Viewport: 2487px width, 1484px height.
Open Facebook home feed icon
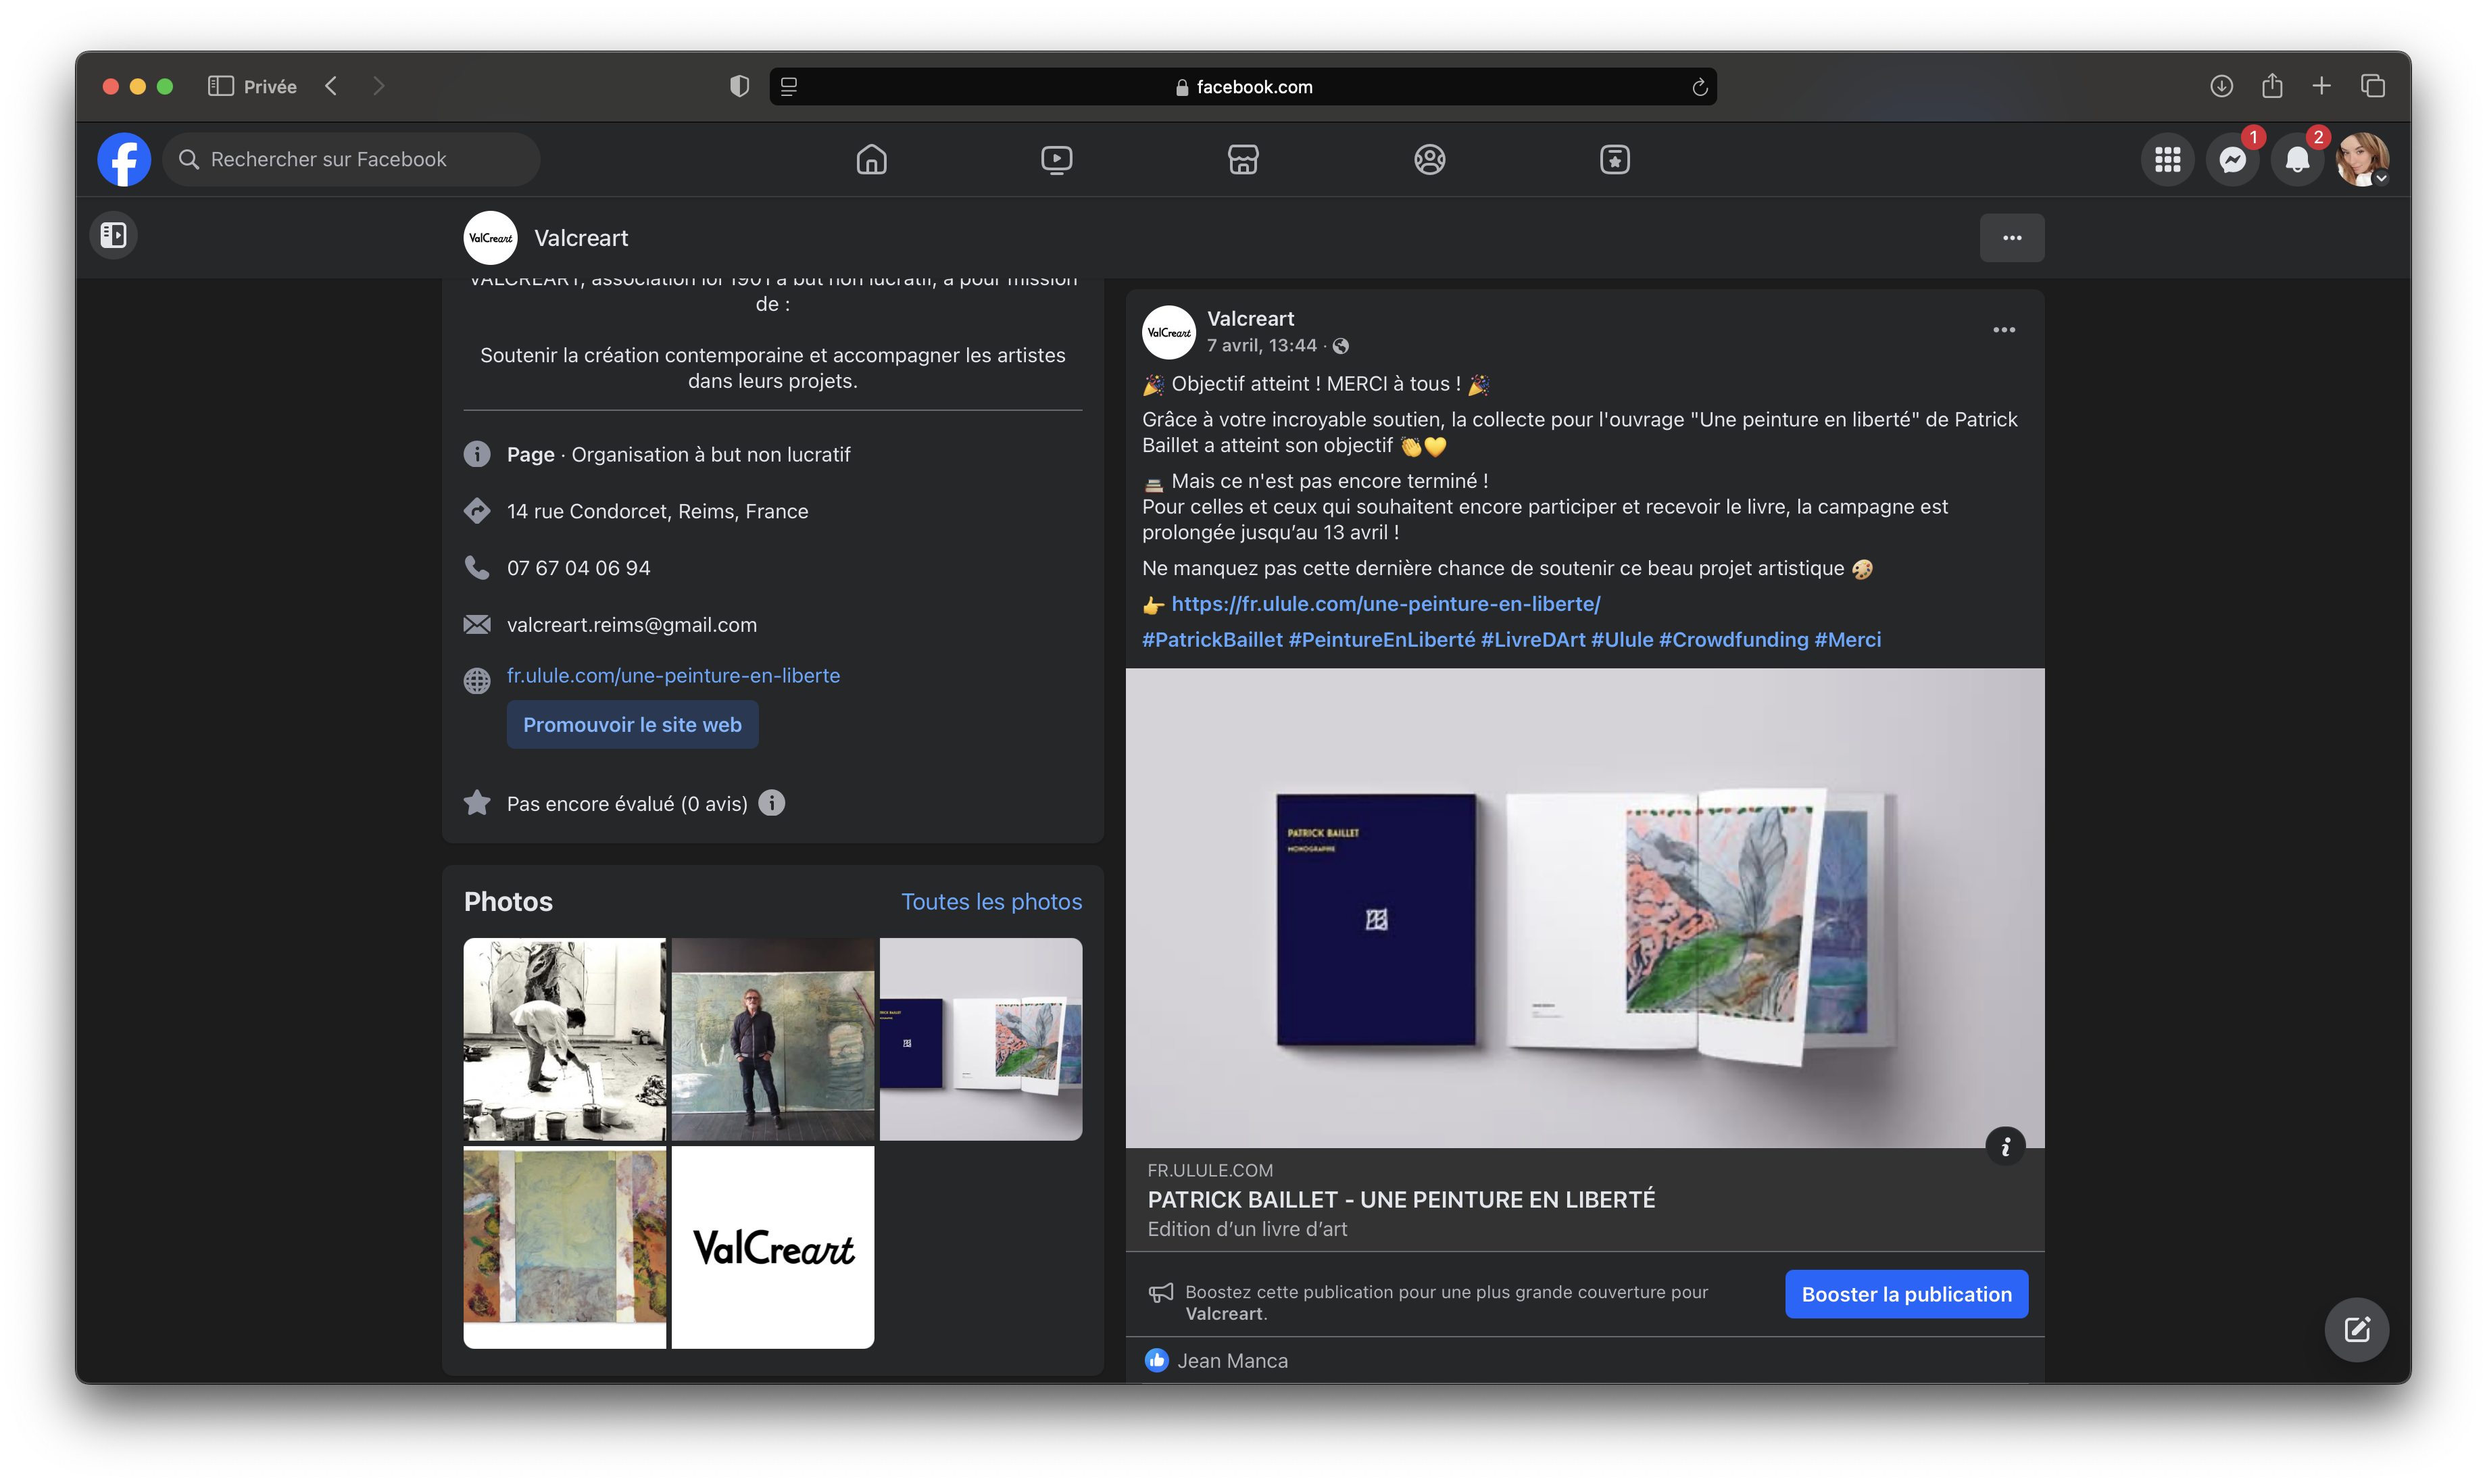pos(871,160)
